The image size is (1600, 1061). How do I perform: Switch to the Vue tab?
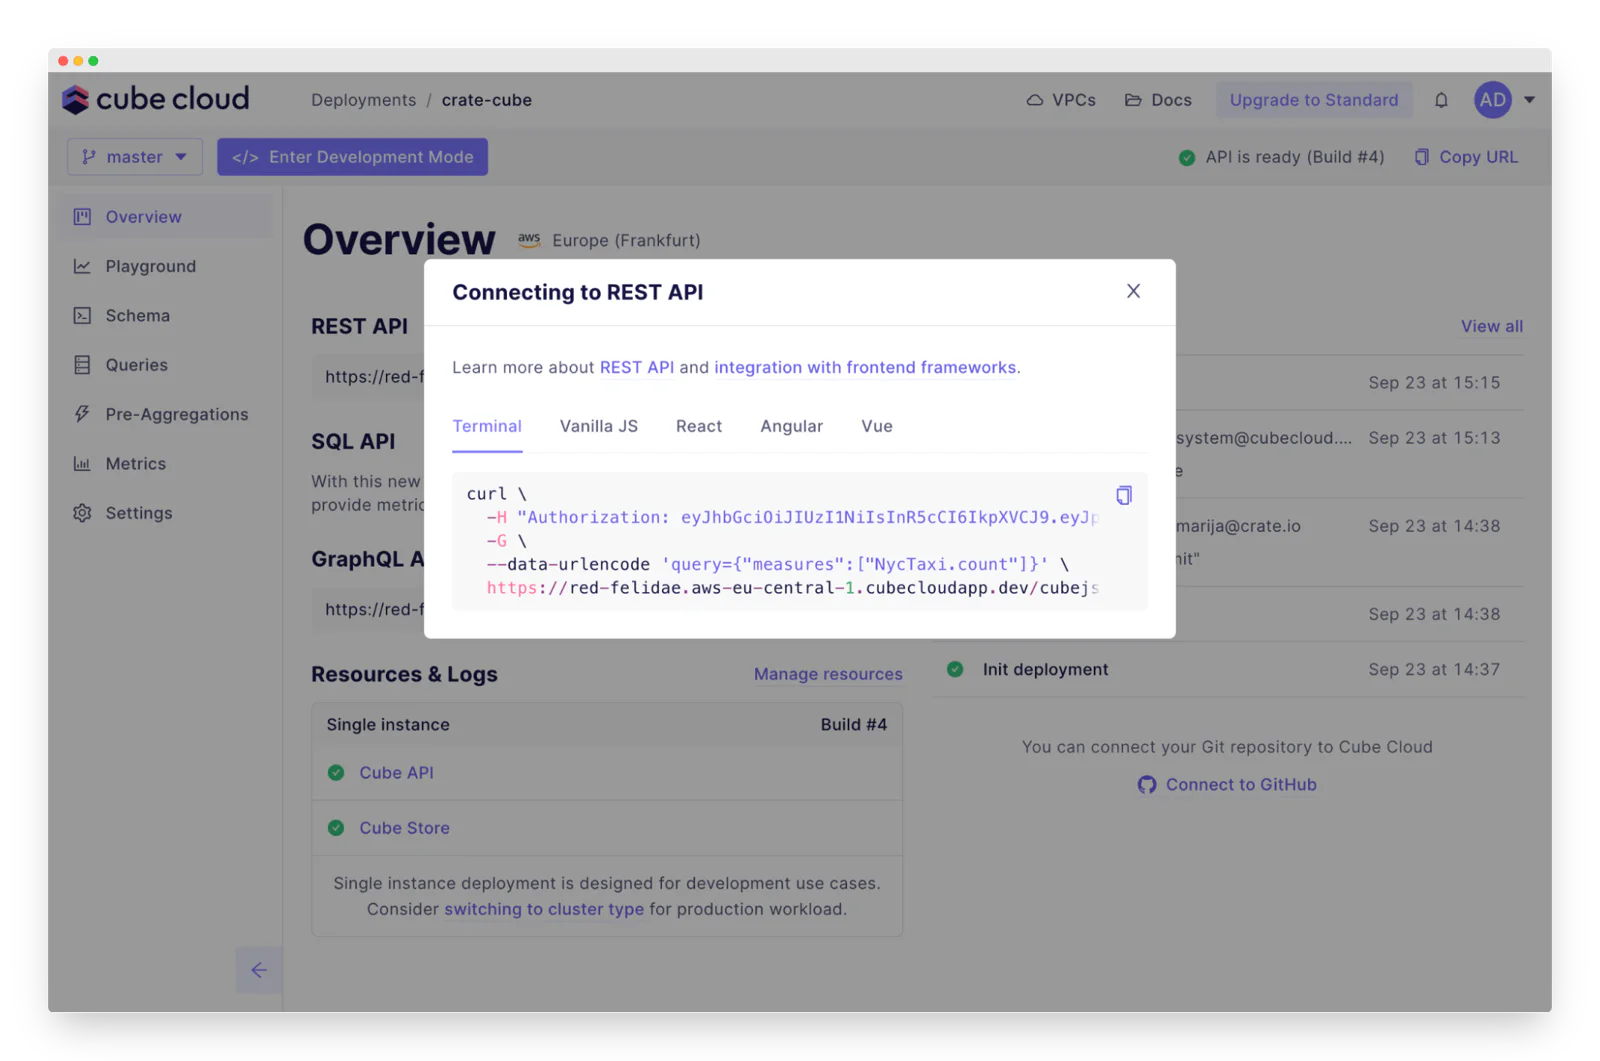coord(877,427)
